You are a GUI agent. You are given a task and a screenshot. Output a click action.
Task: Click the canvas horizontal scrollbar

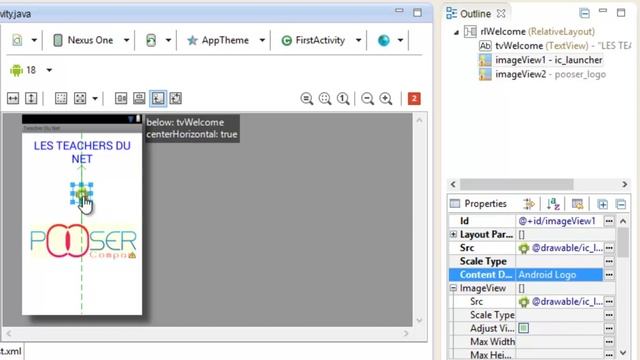coord(207,333)
